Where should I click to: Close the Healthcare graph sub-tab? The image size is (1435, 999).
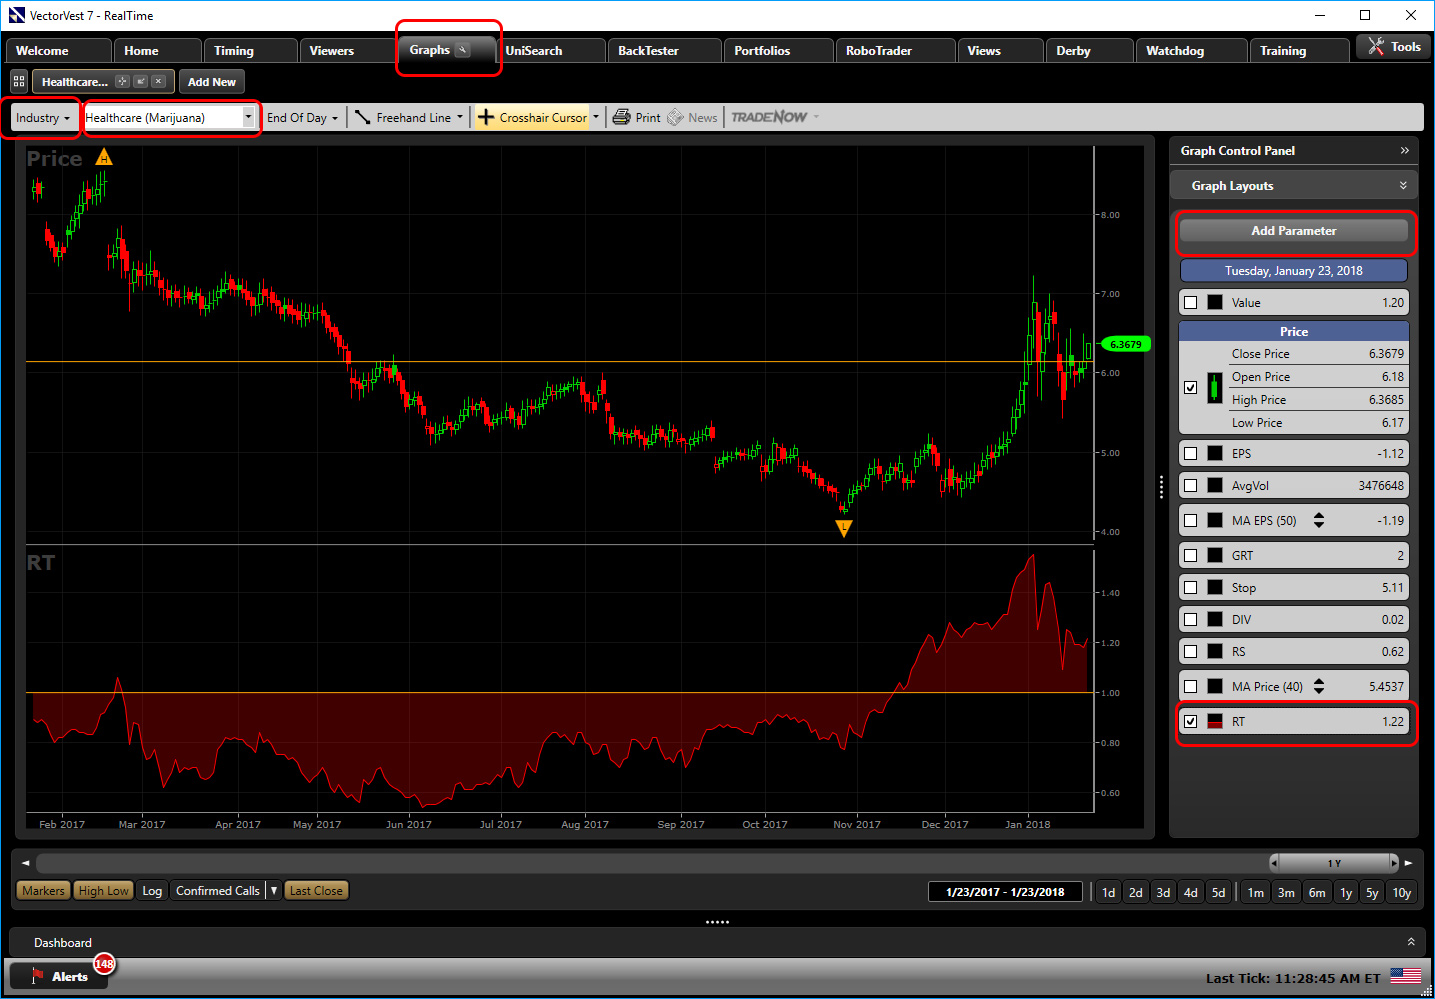tap(158, 82)
